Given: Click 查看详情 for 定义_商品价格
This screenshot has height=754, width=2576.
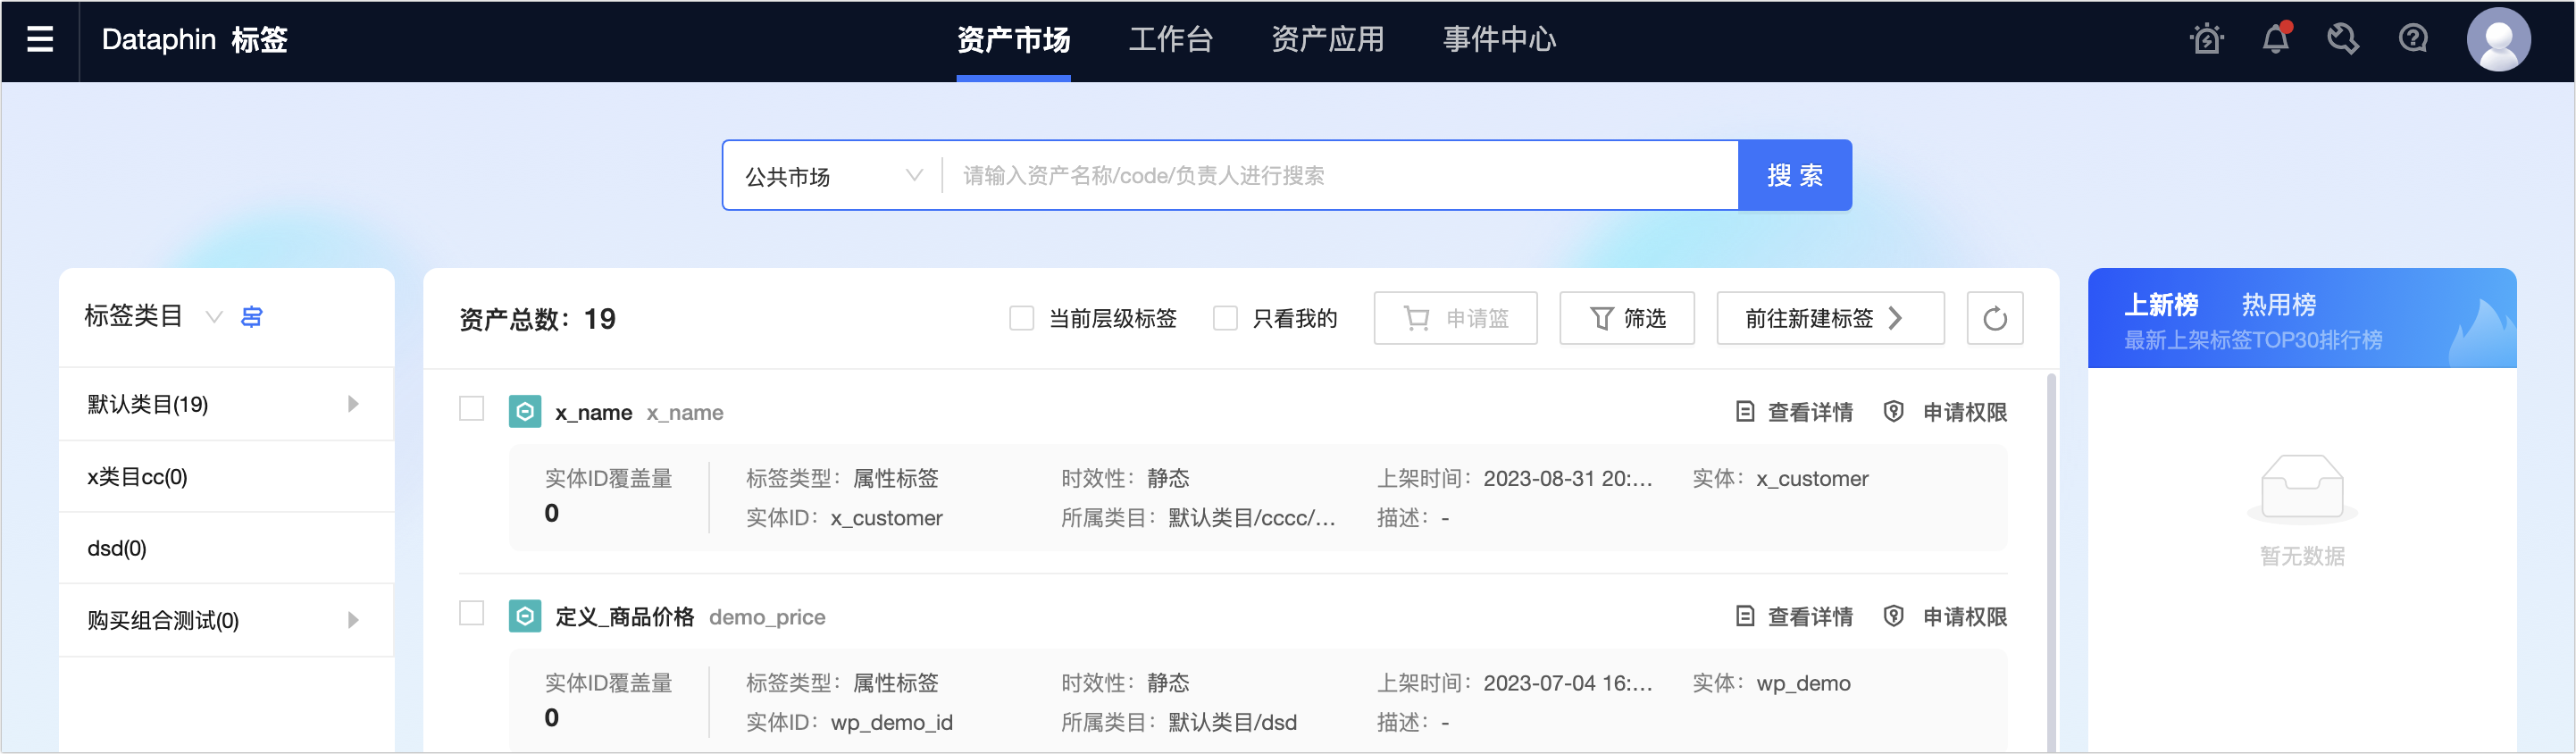Looking at the screenshot, I should click(1810, 616).
